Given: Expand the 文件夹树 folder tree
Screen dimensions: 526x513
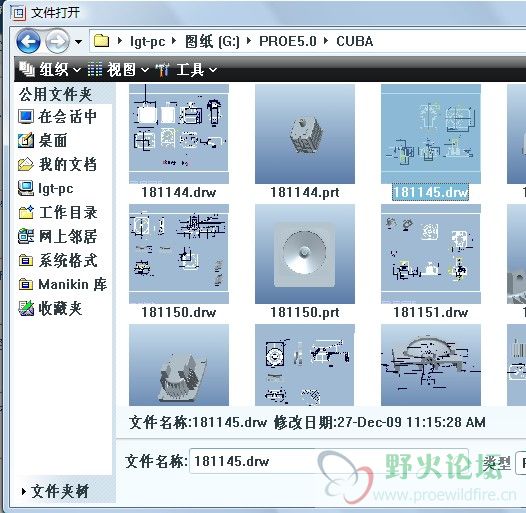Looking at the screenshot, I should coord(55,492).
